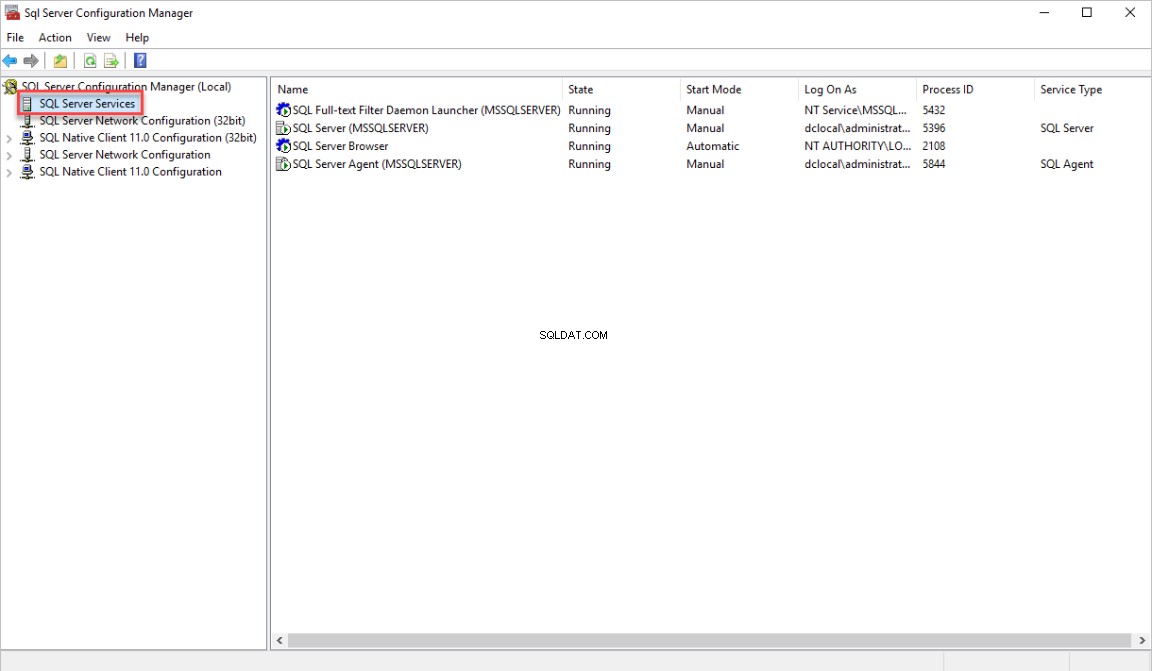Click the Automatic start mode of SQL Server Browser

pyautogui.click(x=712, y=146)
